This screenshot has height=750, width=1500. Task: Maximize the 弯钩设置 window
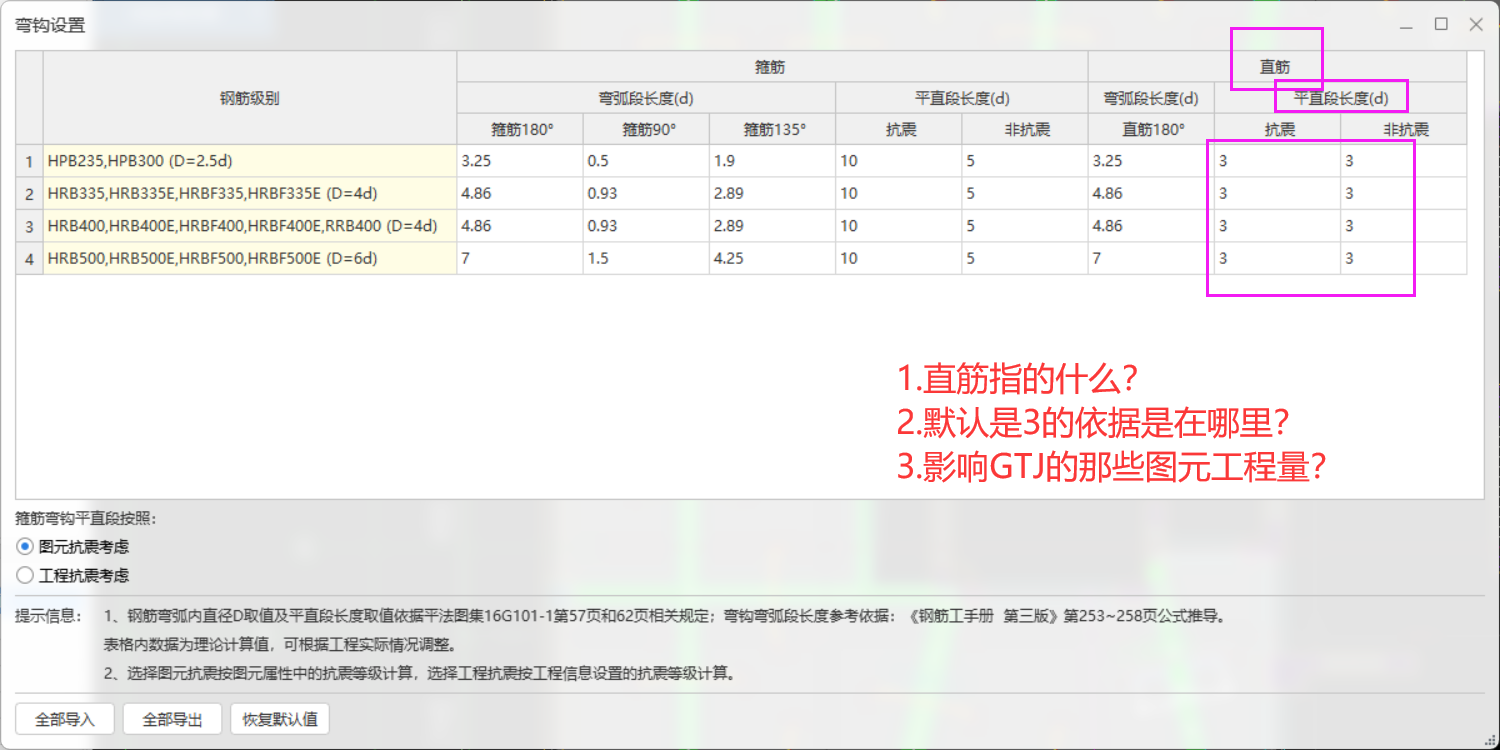[x=1441, y=25]
